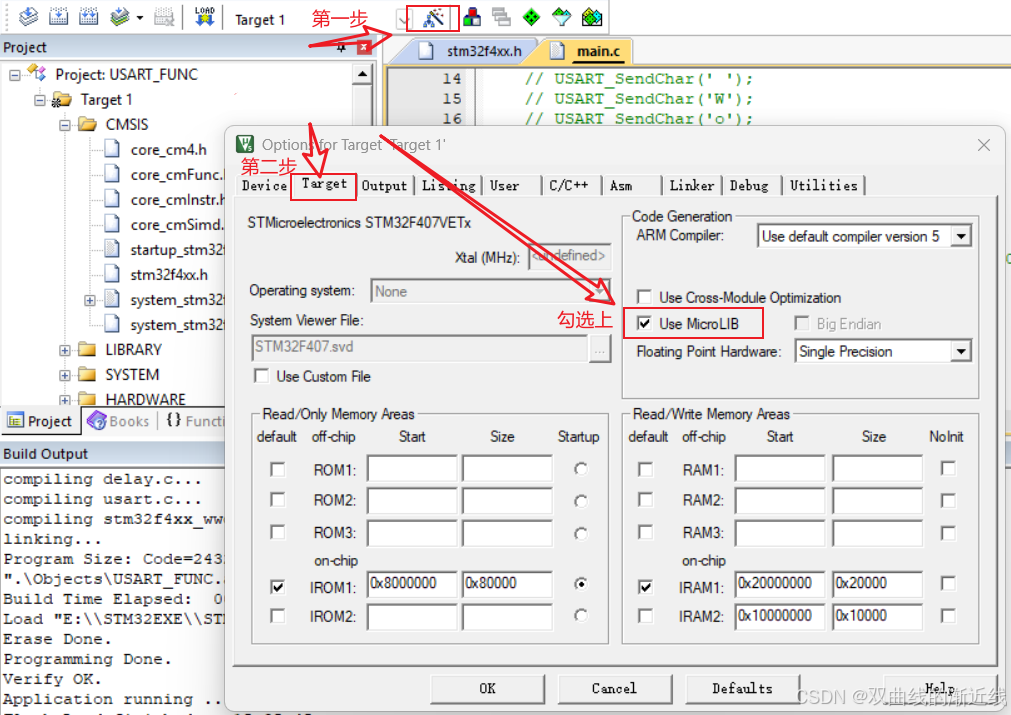
Task: Toggle the Use MicroLIB checkbox
Action: pos(643,323)
